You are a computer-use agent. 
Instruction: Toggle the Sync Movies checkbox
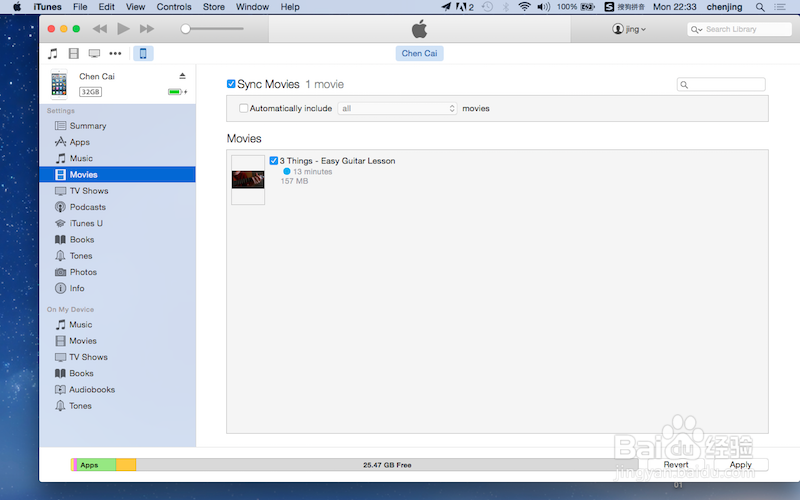(231, 84)
